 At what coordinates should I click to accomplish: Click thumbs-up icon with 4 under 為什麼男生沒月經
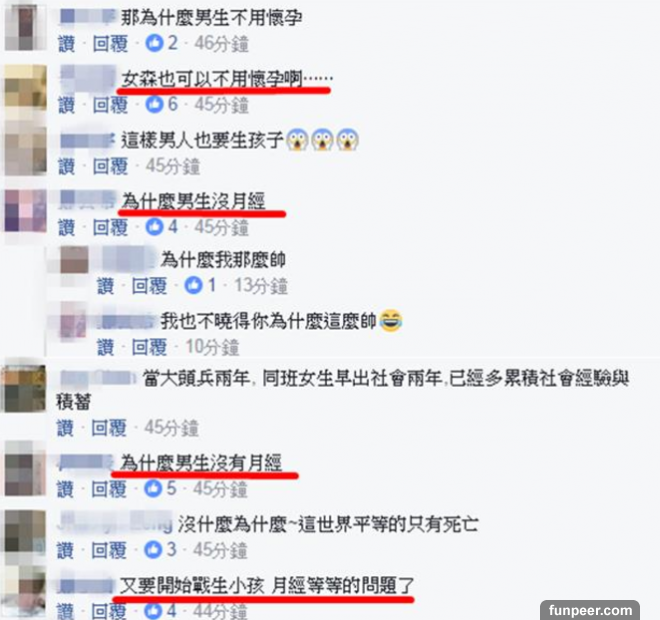tap(154, 227)
